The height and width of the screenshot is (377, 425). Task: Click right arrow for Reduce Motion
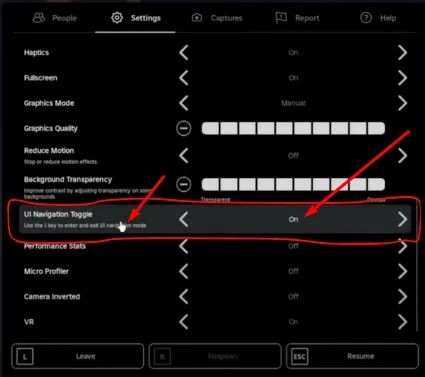tap(402, 156)
